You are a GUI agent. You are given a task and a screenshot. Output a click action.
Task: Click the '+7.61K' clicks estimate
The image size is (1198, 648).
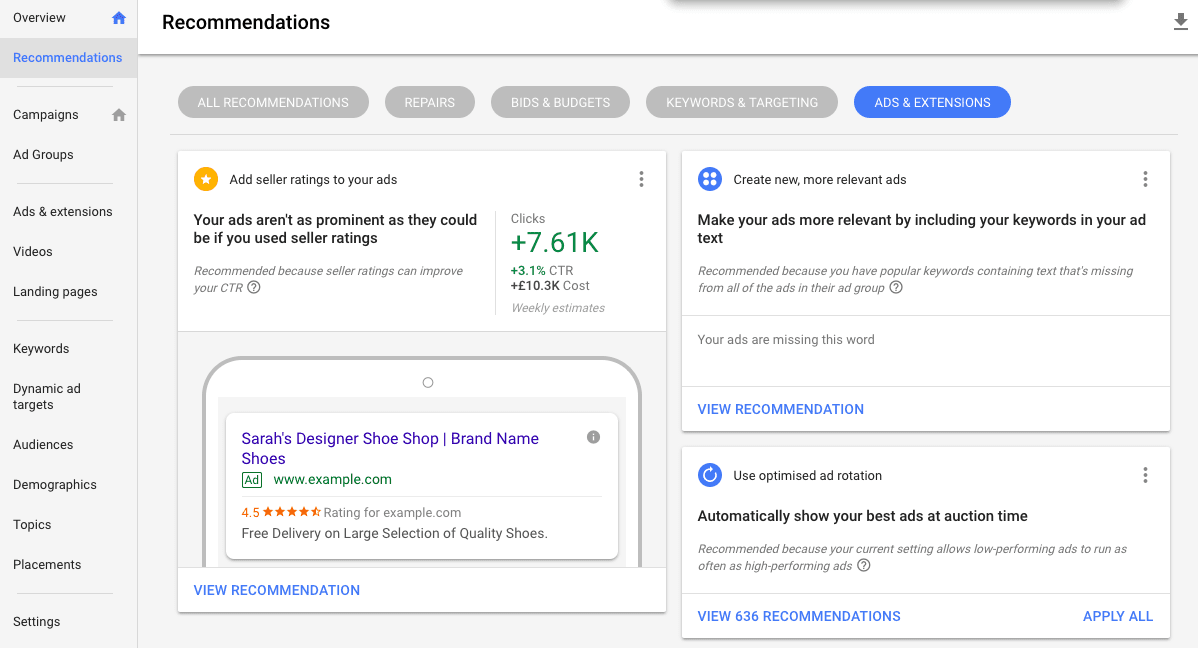tap(555, 242)
